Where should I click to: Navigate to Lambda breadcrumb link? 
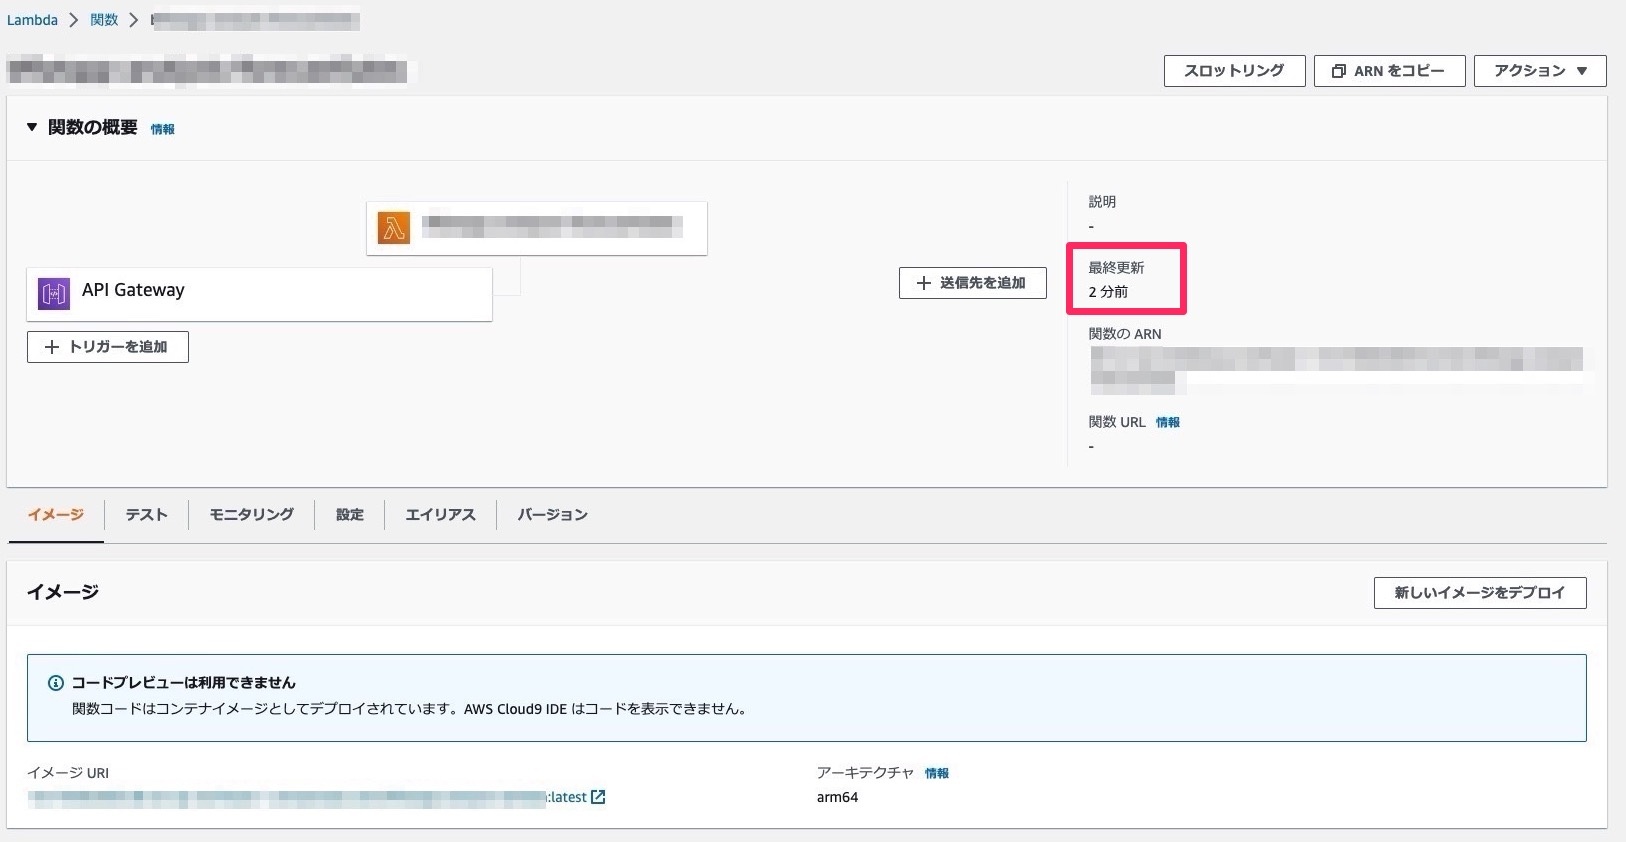click(32, 20)
